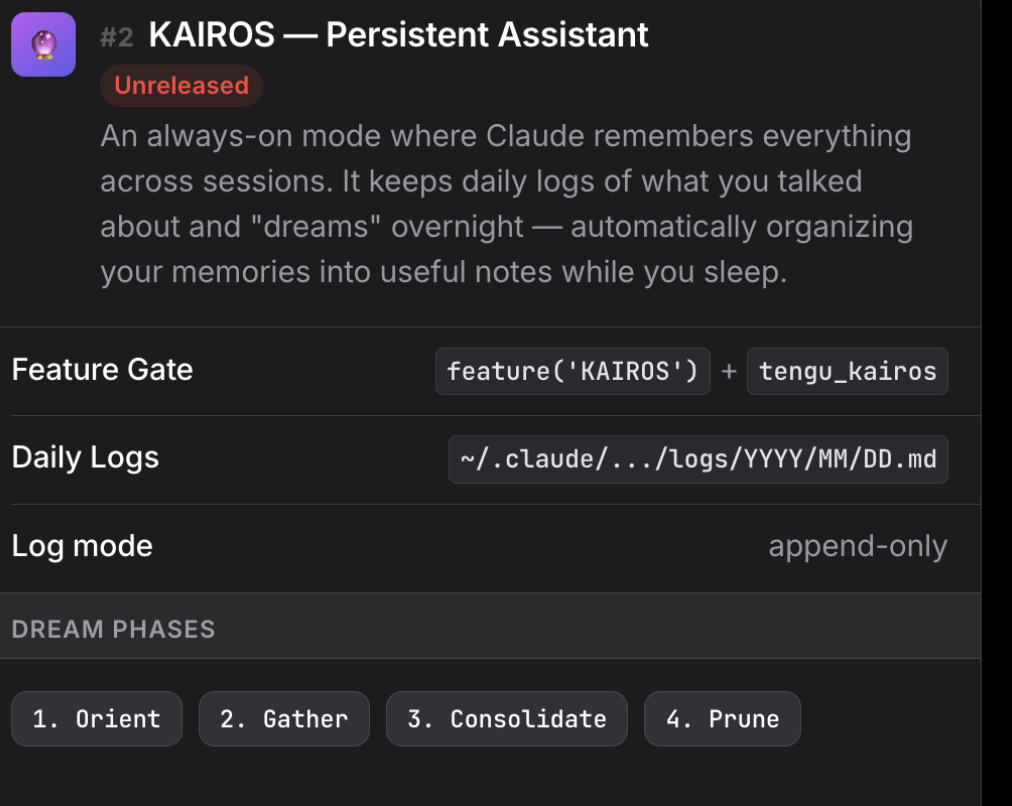
Task: Select the tengu_kairos code chip
Action: pos(847,372)
